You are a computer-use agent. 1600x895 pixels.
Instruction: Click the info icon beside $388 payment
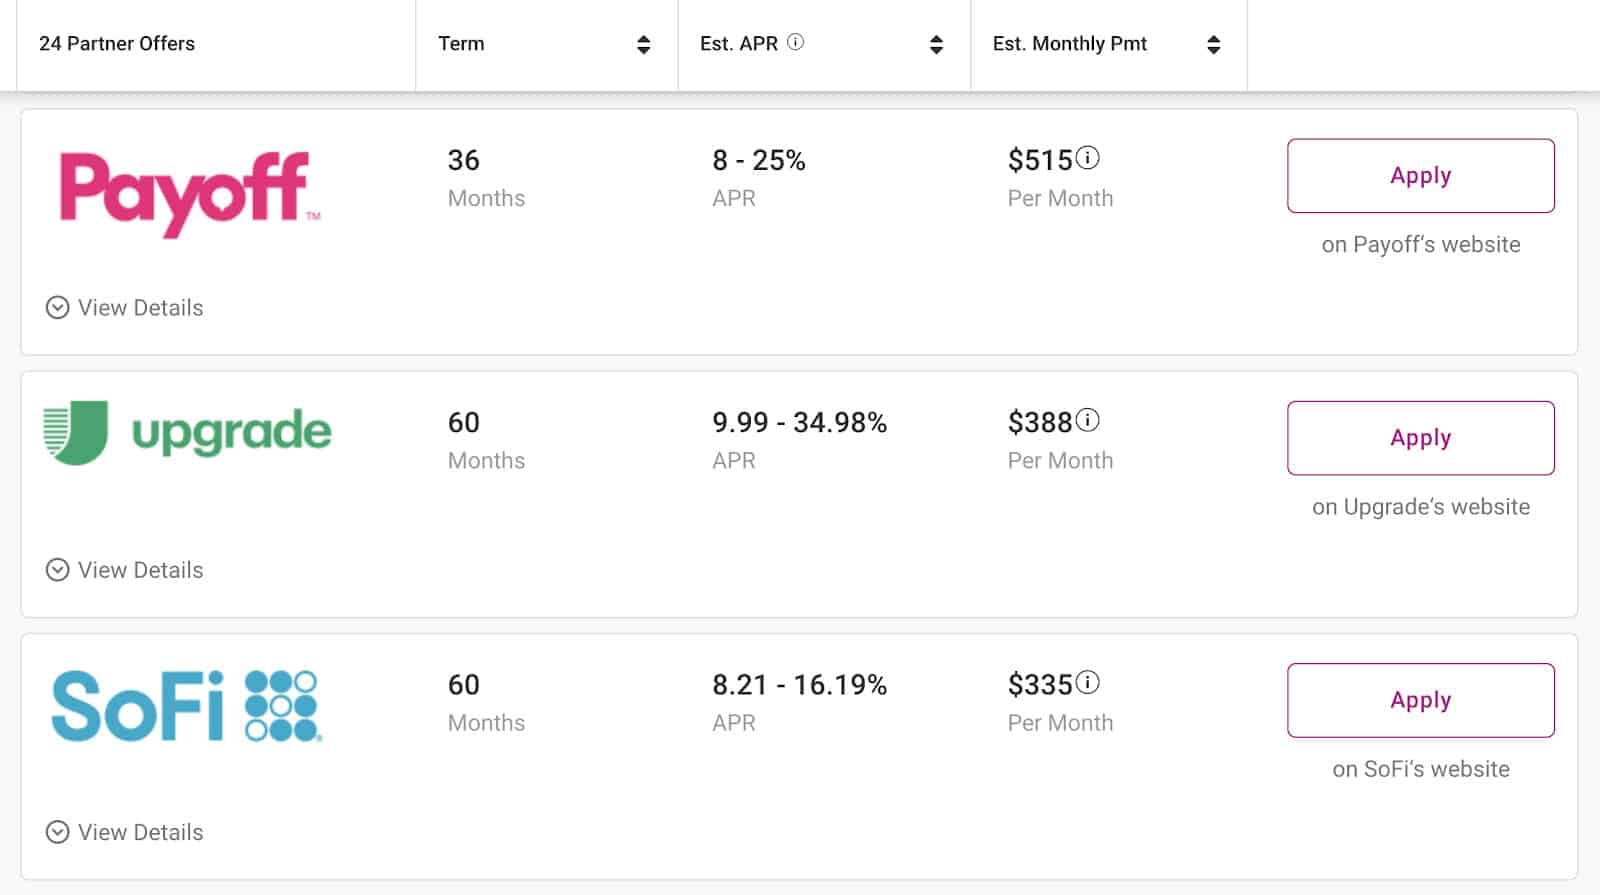pos(1087,420)
